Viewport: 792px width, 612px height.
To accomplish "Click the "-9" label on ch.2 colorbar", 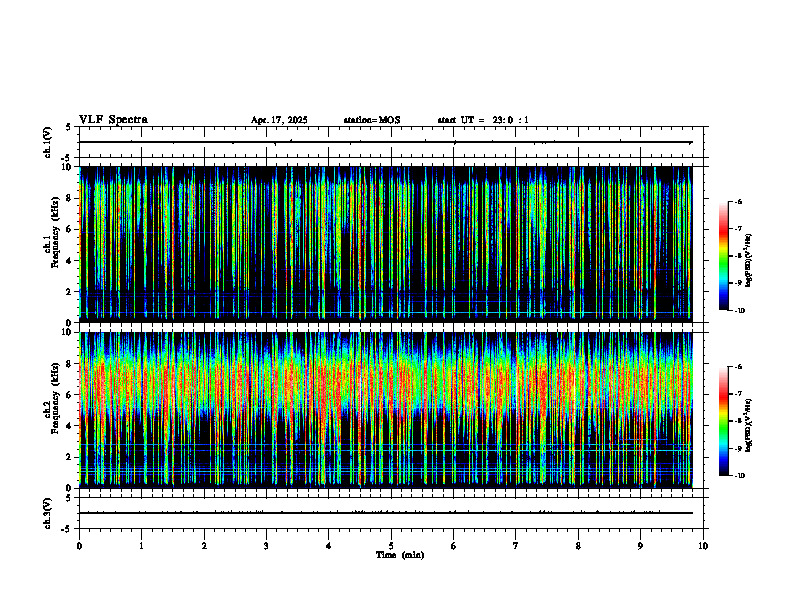I will click(x=738, y=448).
